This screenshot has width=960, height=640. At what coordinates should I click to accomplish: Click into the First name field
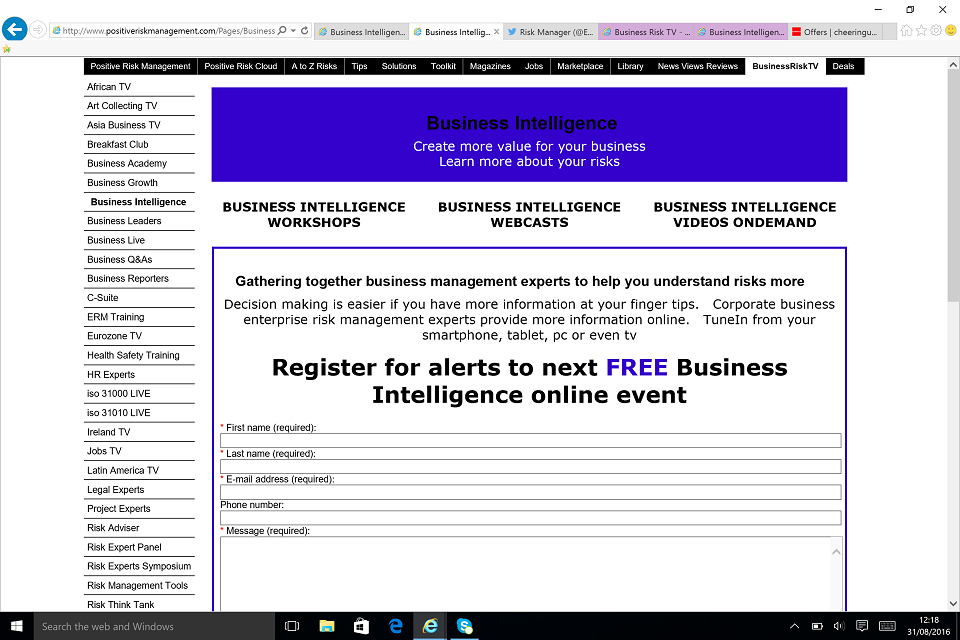point(530,441)
